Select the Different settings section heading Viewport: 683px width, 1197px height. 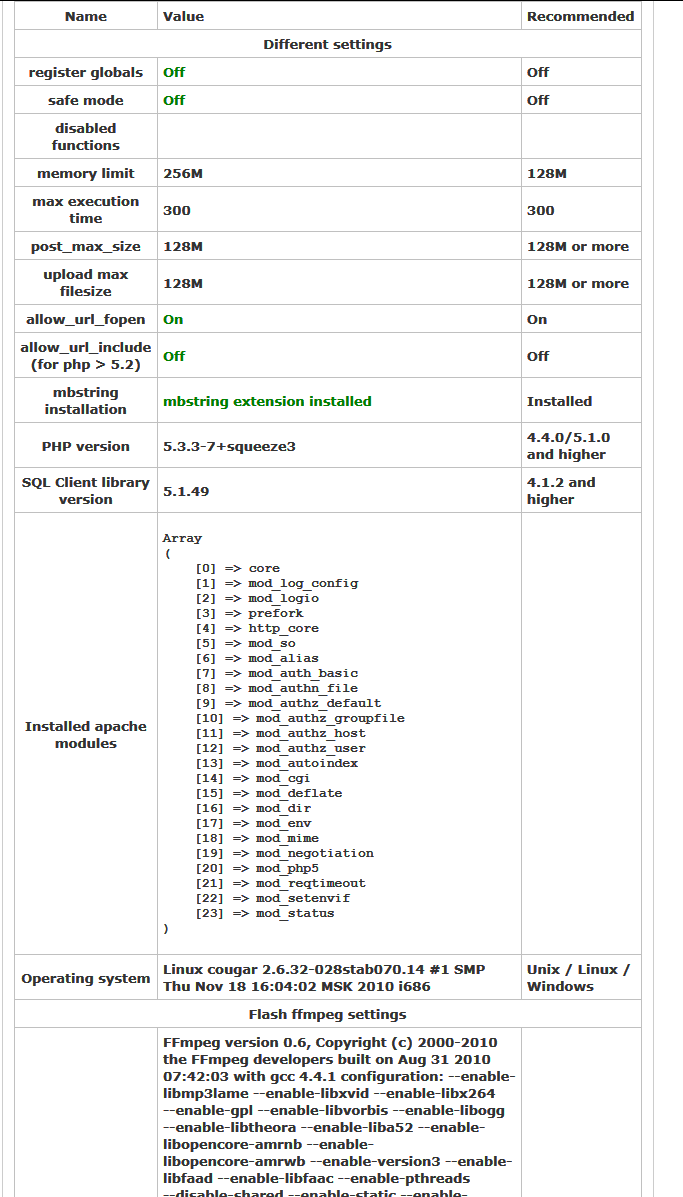pyautogui.click(x=327, y=44)
